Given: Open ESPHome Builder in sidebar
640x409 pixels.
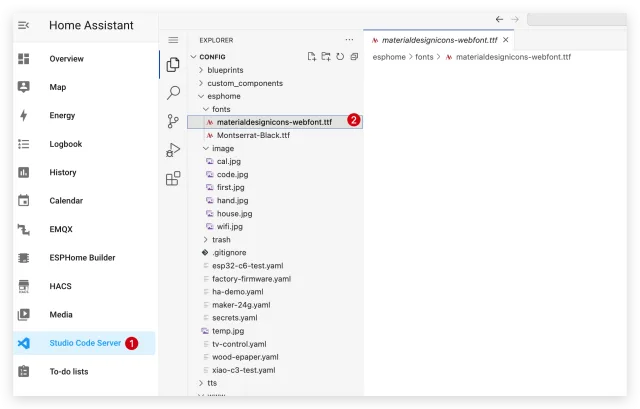Looking at the screenshot, I should coord(82,257).
